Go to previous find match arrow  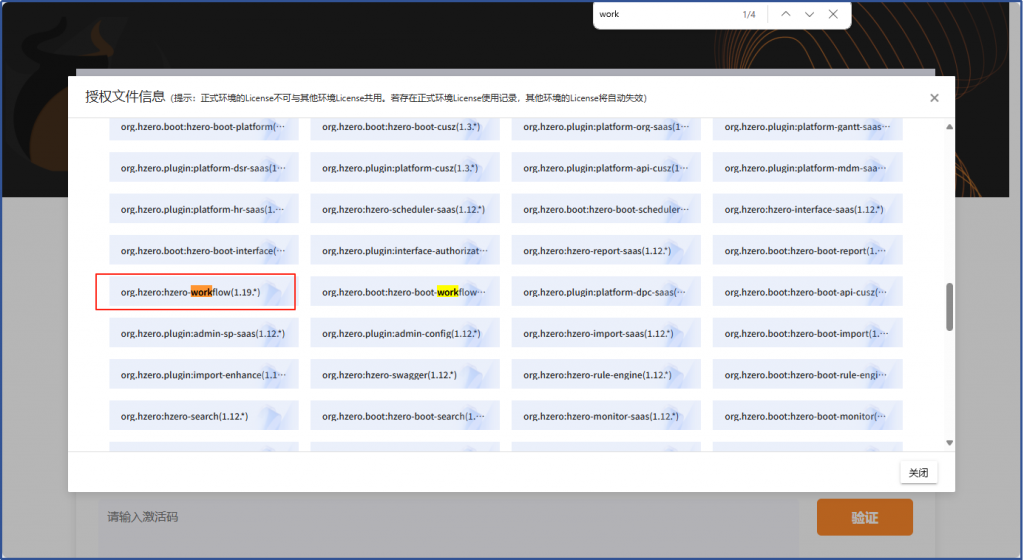tap(786, 14)
